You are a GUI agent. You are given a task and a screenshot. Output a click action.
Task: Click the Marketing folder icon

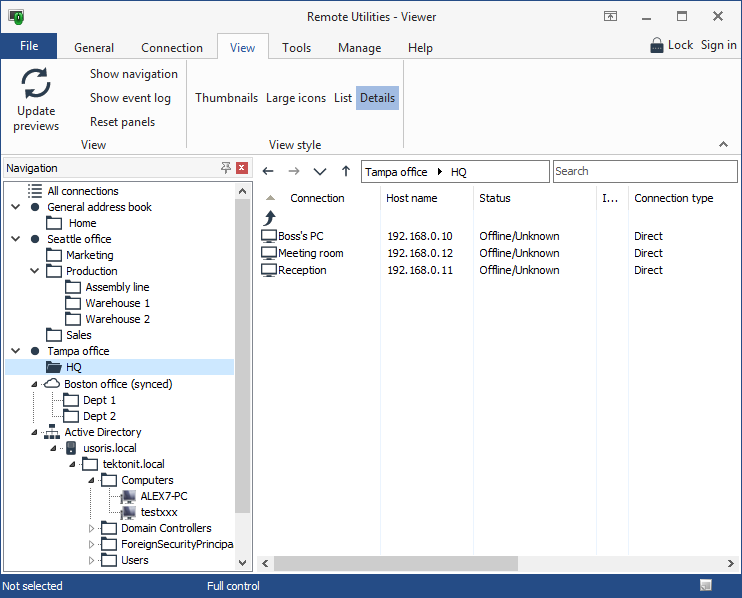point(54,255)
